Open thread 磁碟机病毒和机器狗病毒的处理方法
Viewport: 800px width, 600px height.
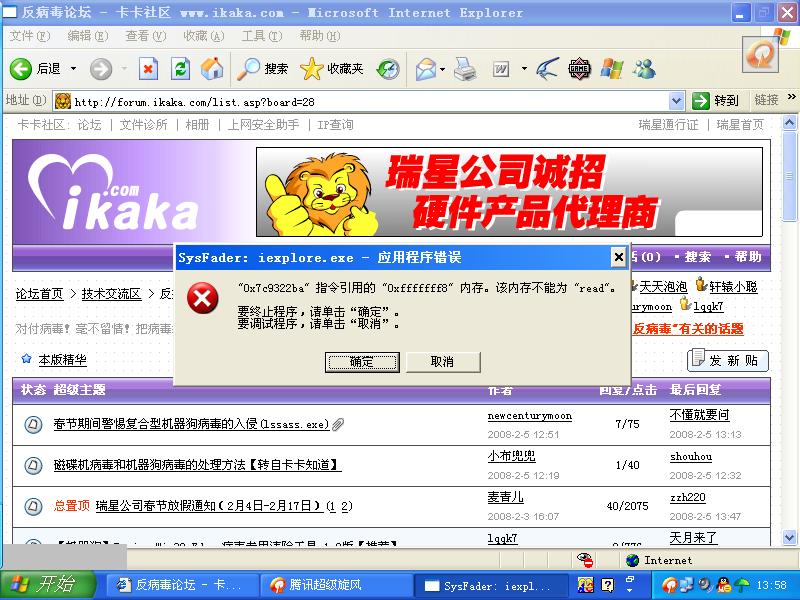point(197,465)
